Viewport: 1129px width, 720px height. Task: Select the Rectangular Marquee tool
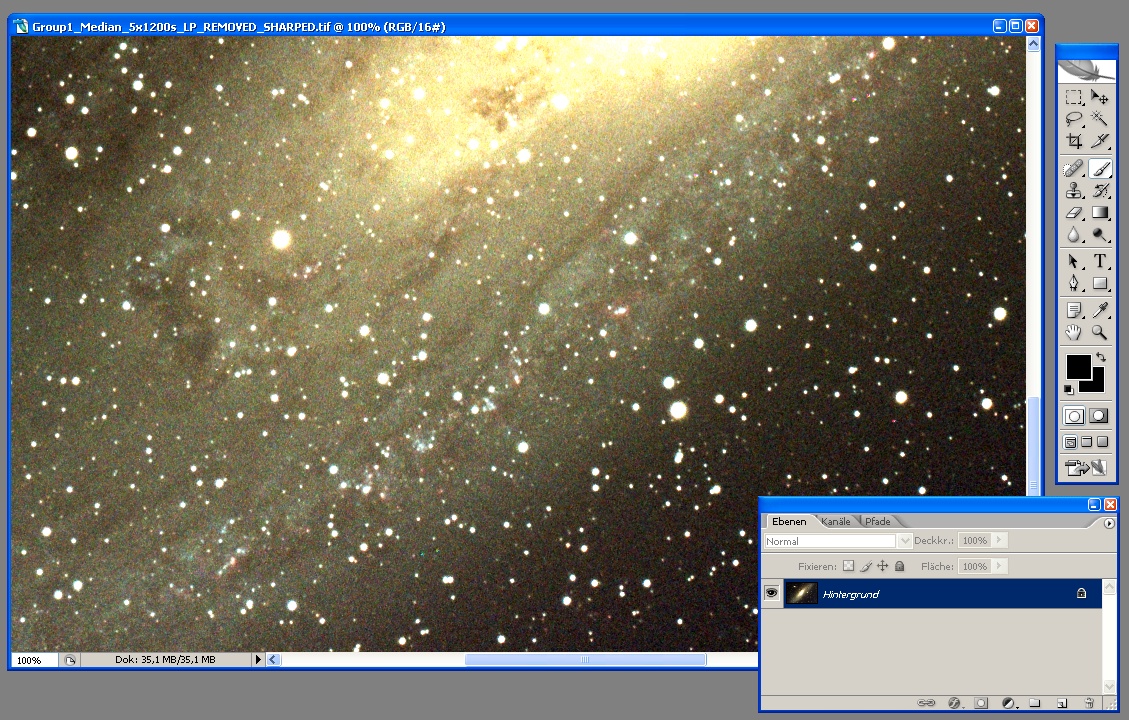(1074, 97)
